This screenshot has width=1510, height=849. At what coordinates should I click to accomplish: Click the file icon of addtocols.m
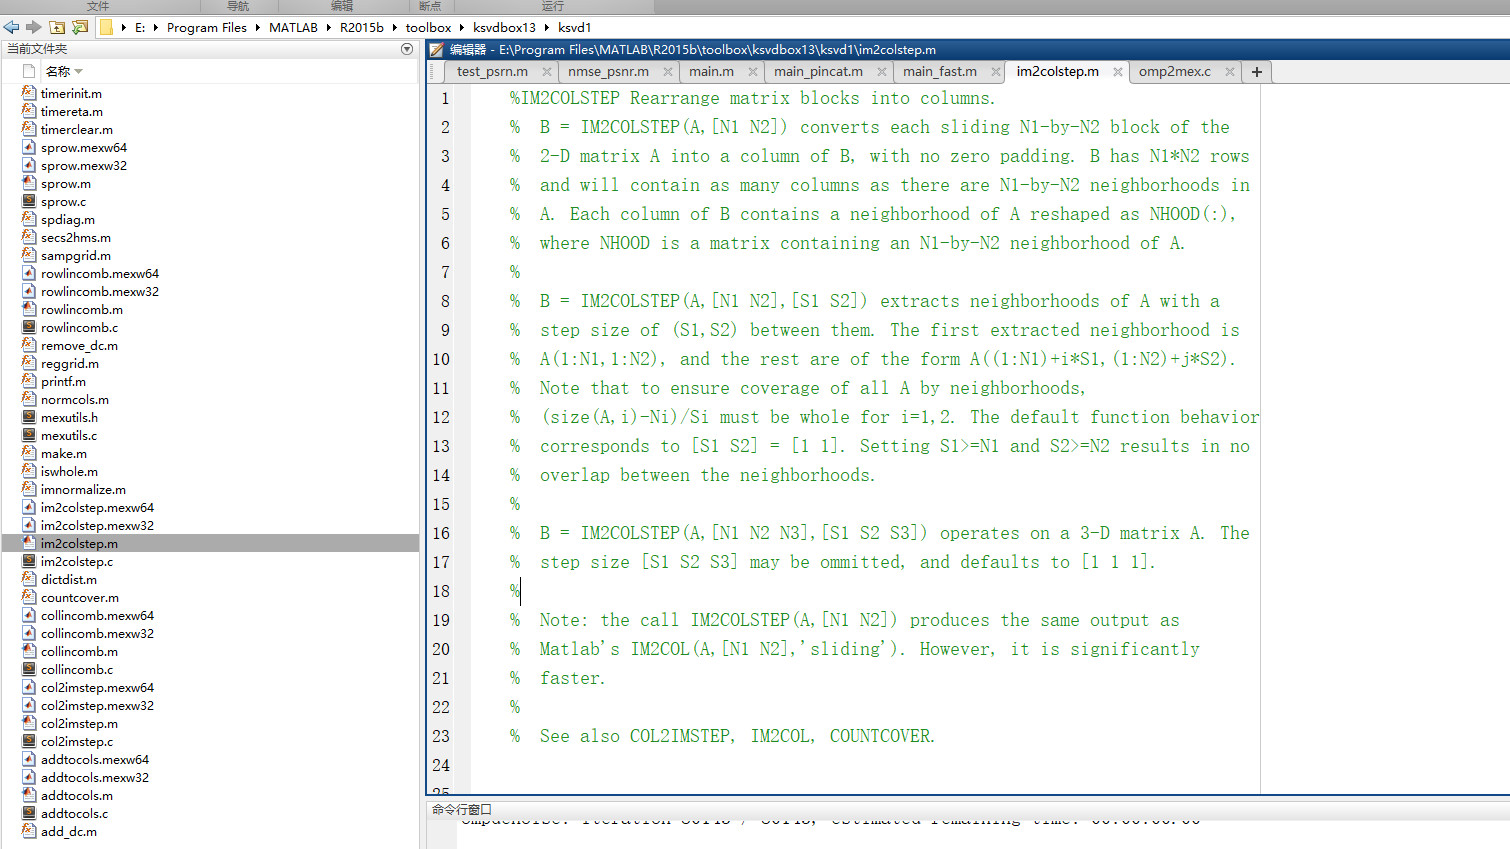point(29,795)
